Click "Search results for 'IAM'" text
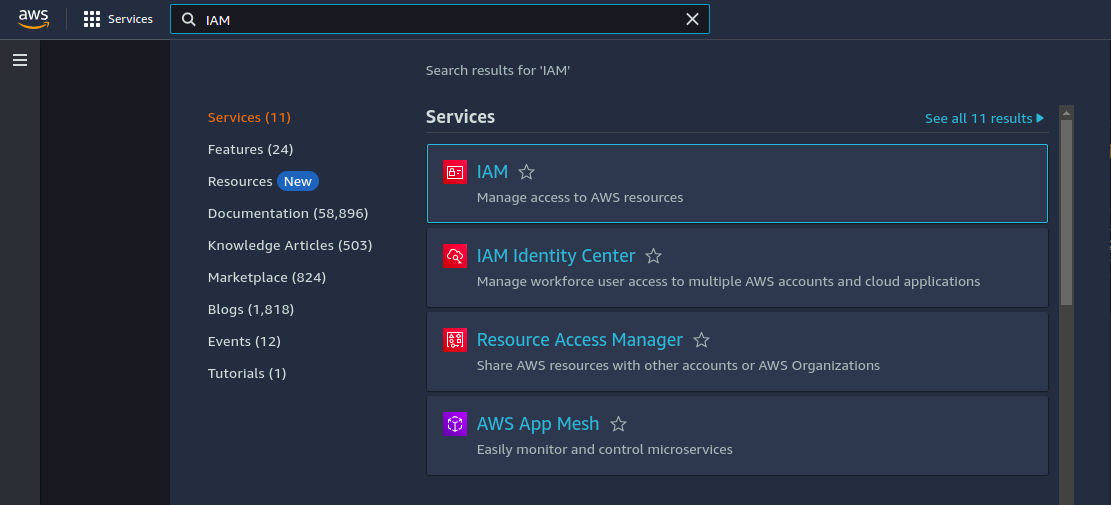 click(x=498, y=70)
